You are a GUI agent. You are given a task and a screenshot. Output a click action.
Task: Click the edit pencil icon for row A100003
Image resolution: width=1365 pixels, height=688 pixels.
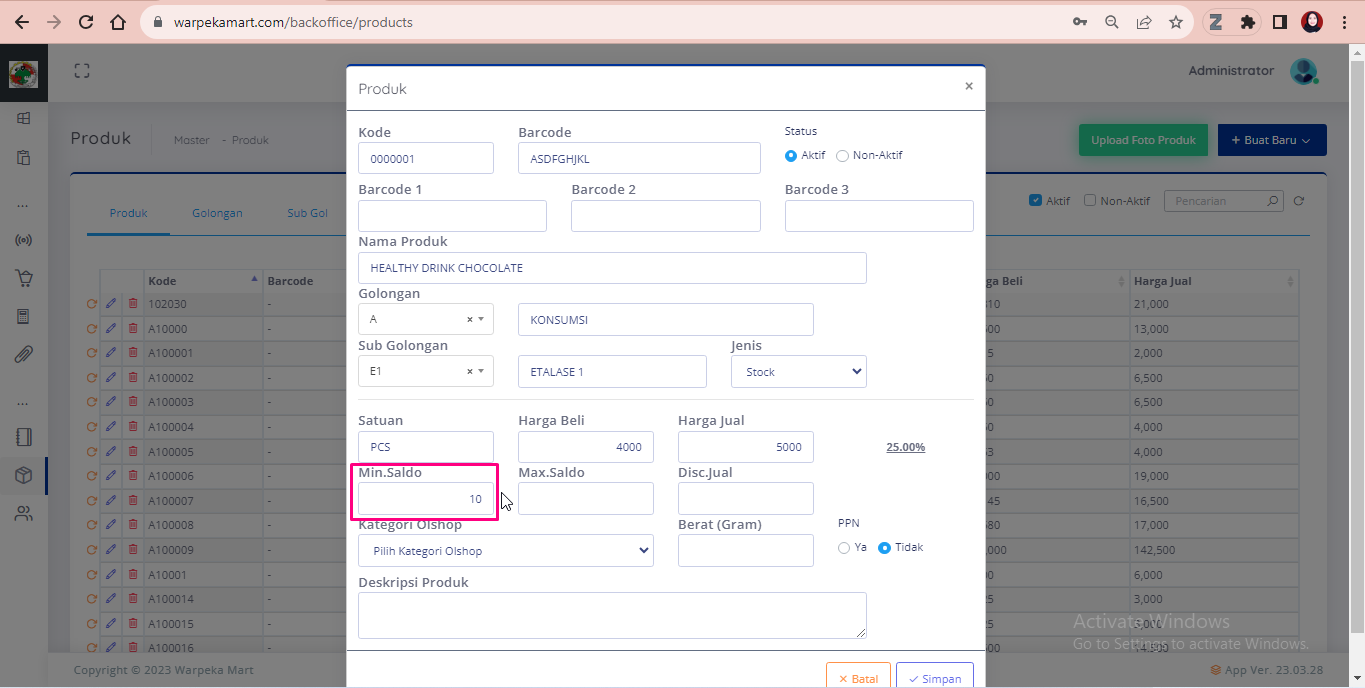[111, 402]
